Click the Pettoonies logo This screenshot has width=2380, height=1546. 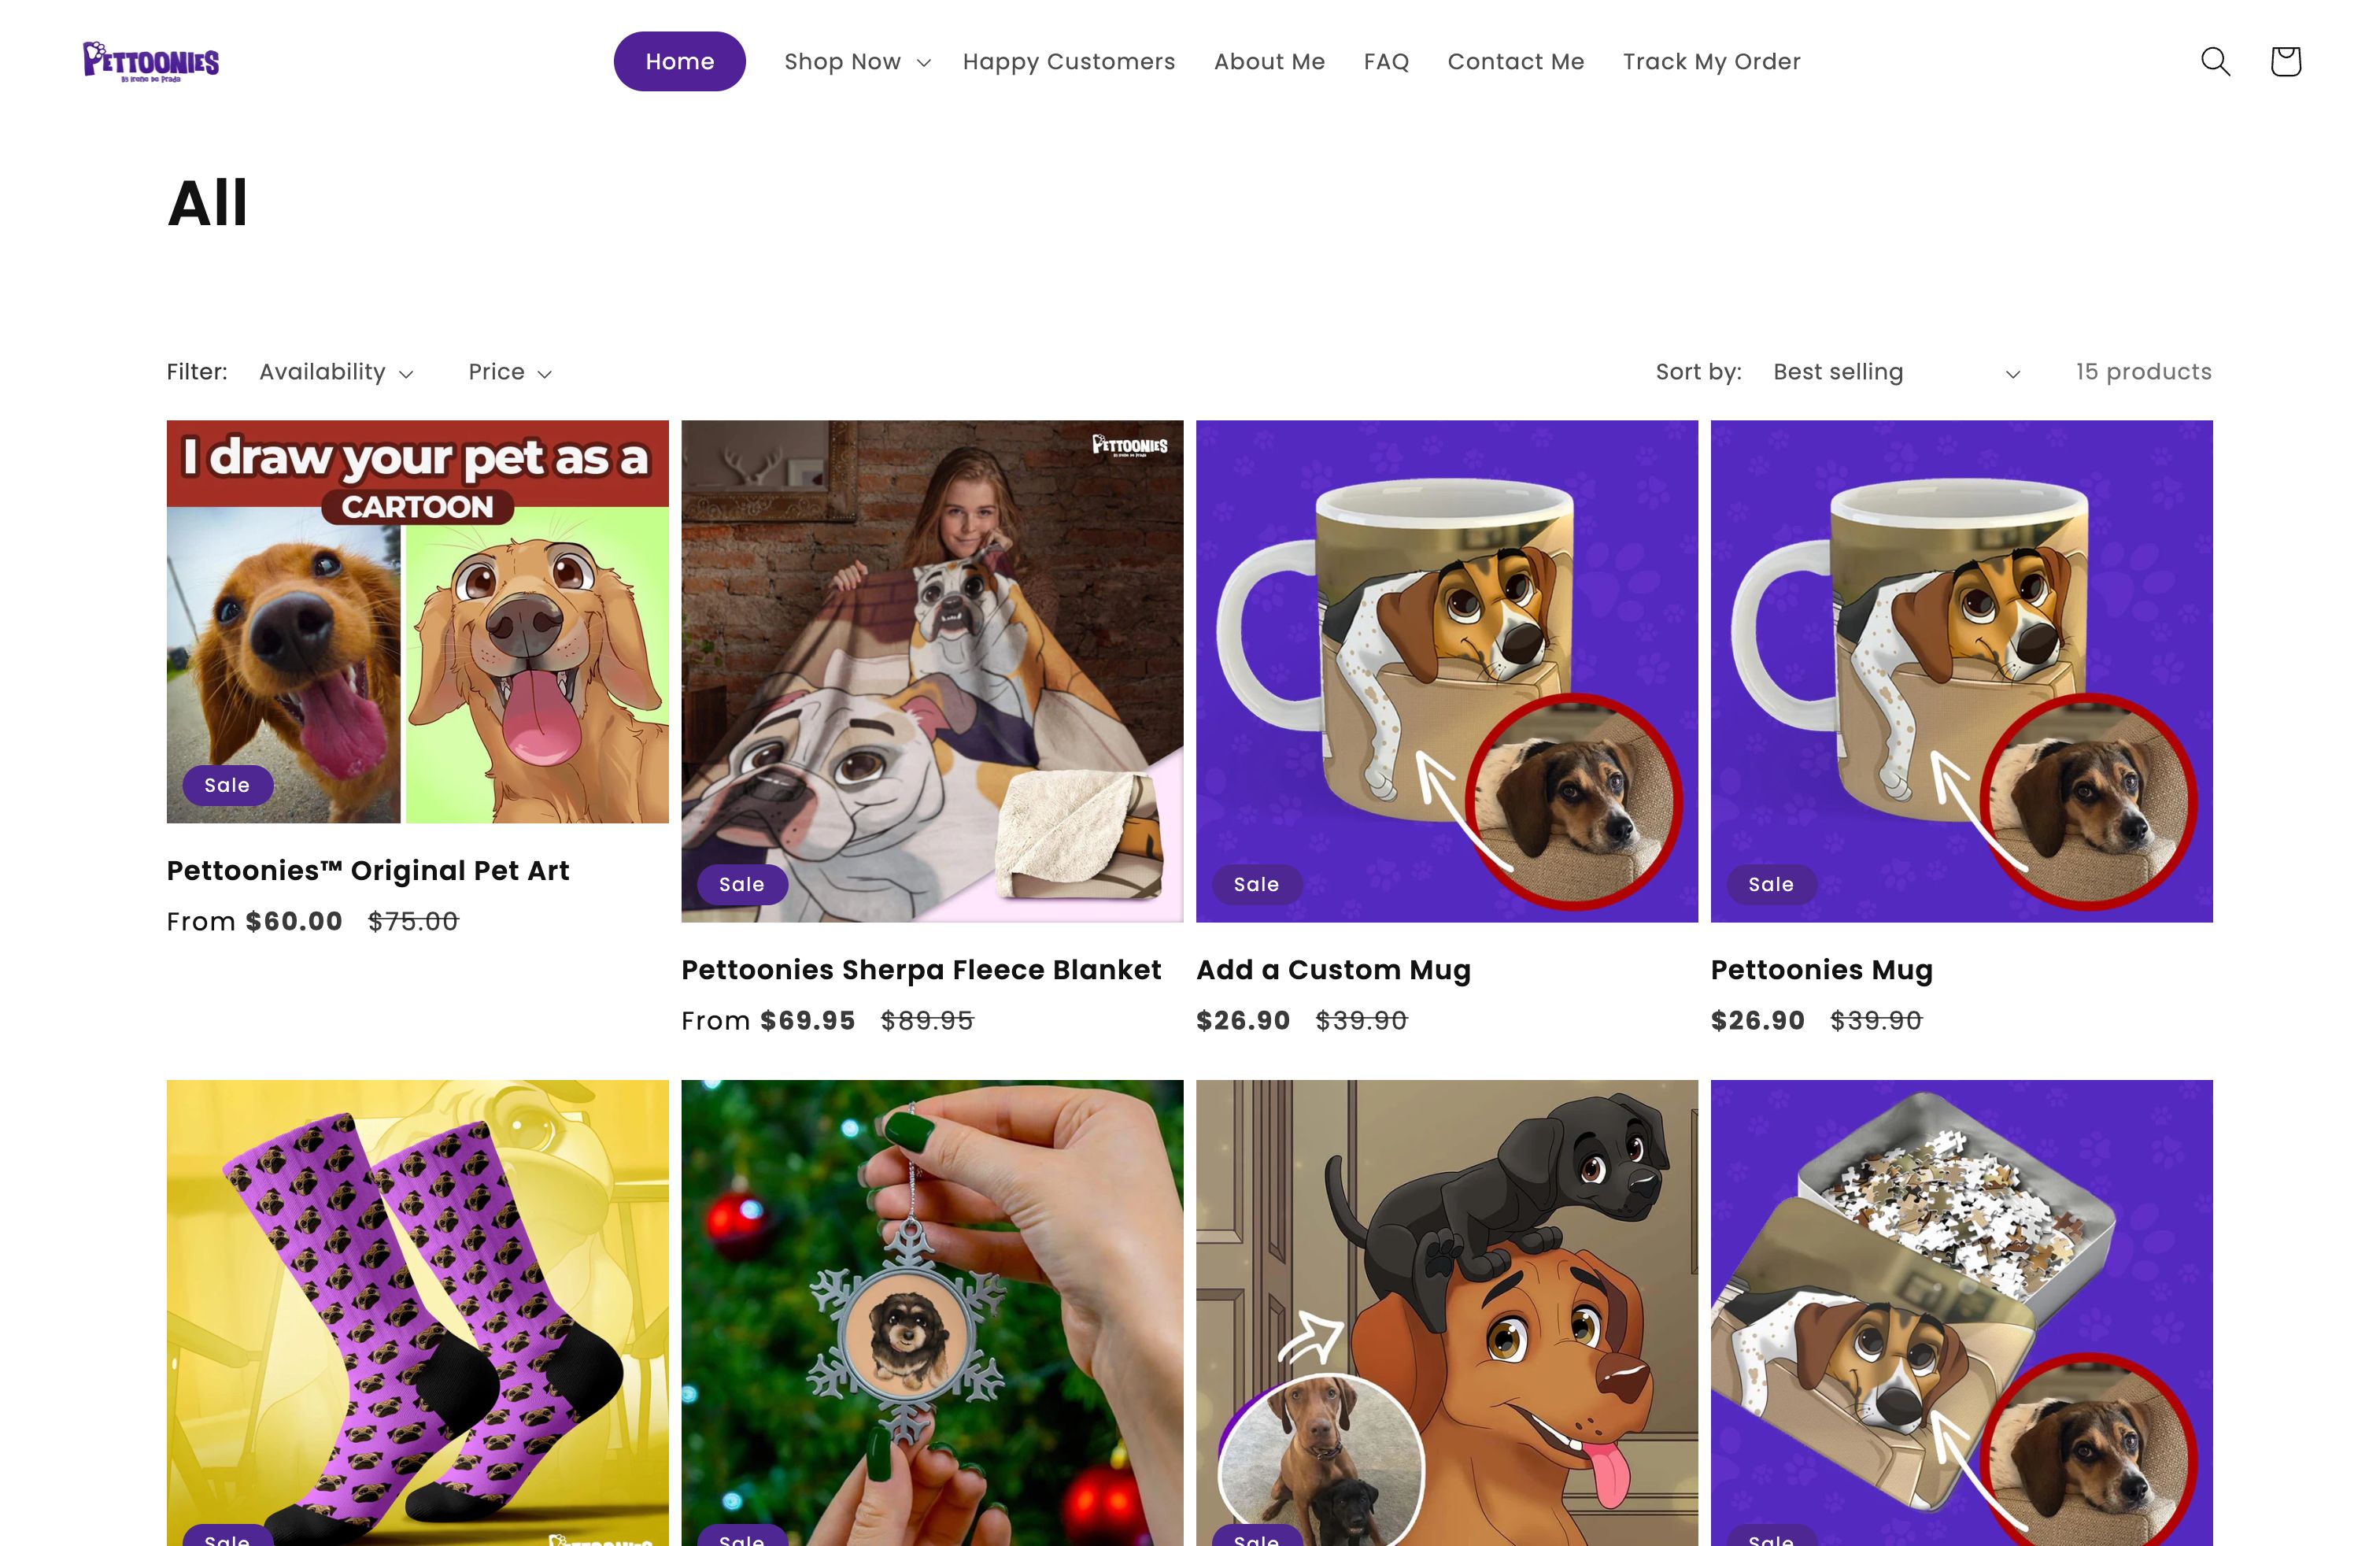tap(151, 61)
